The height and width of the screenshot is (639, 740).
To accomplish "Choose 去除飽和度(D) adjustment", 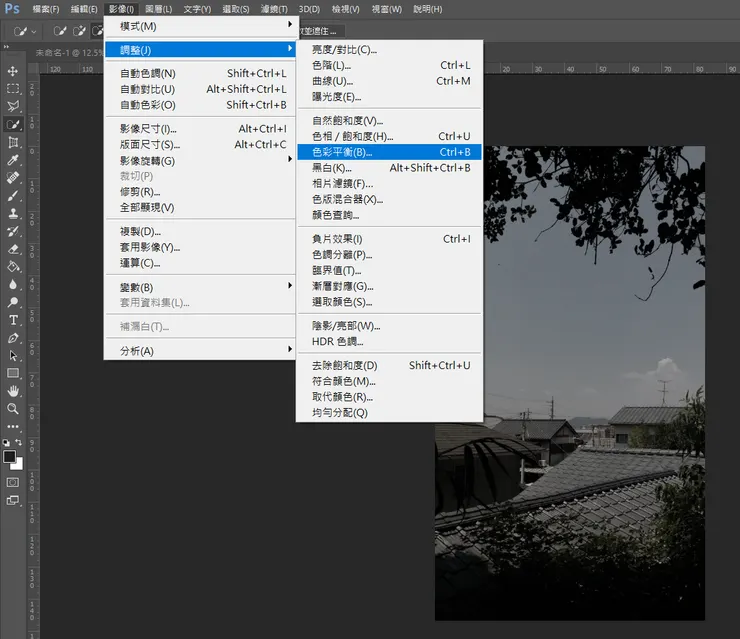I will [x=389, y=365].
